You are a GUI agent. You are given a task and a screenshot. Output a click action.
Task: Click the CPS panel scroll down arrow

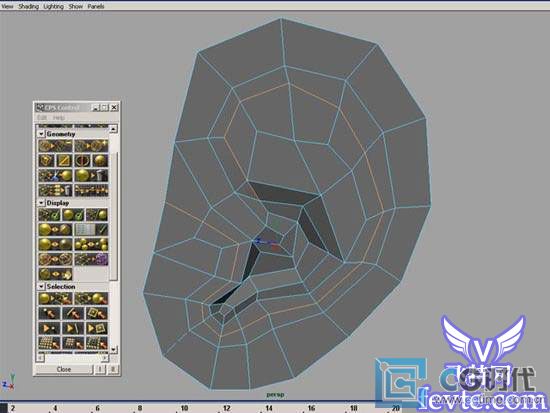[x=113, y=349]
